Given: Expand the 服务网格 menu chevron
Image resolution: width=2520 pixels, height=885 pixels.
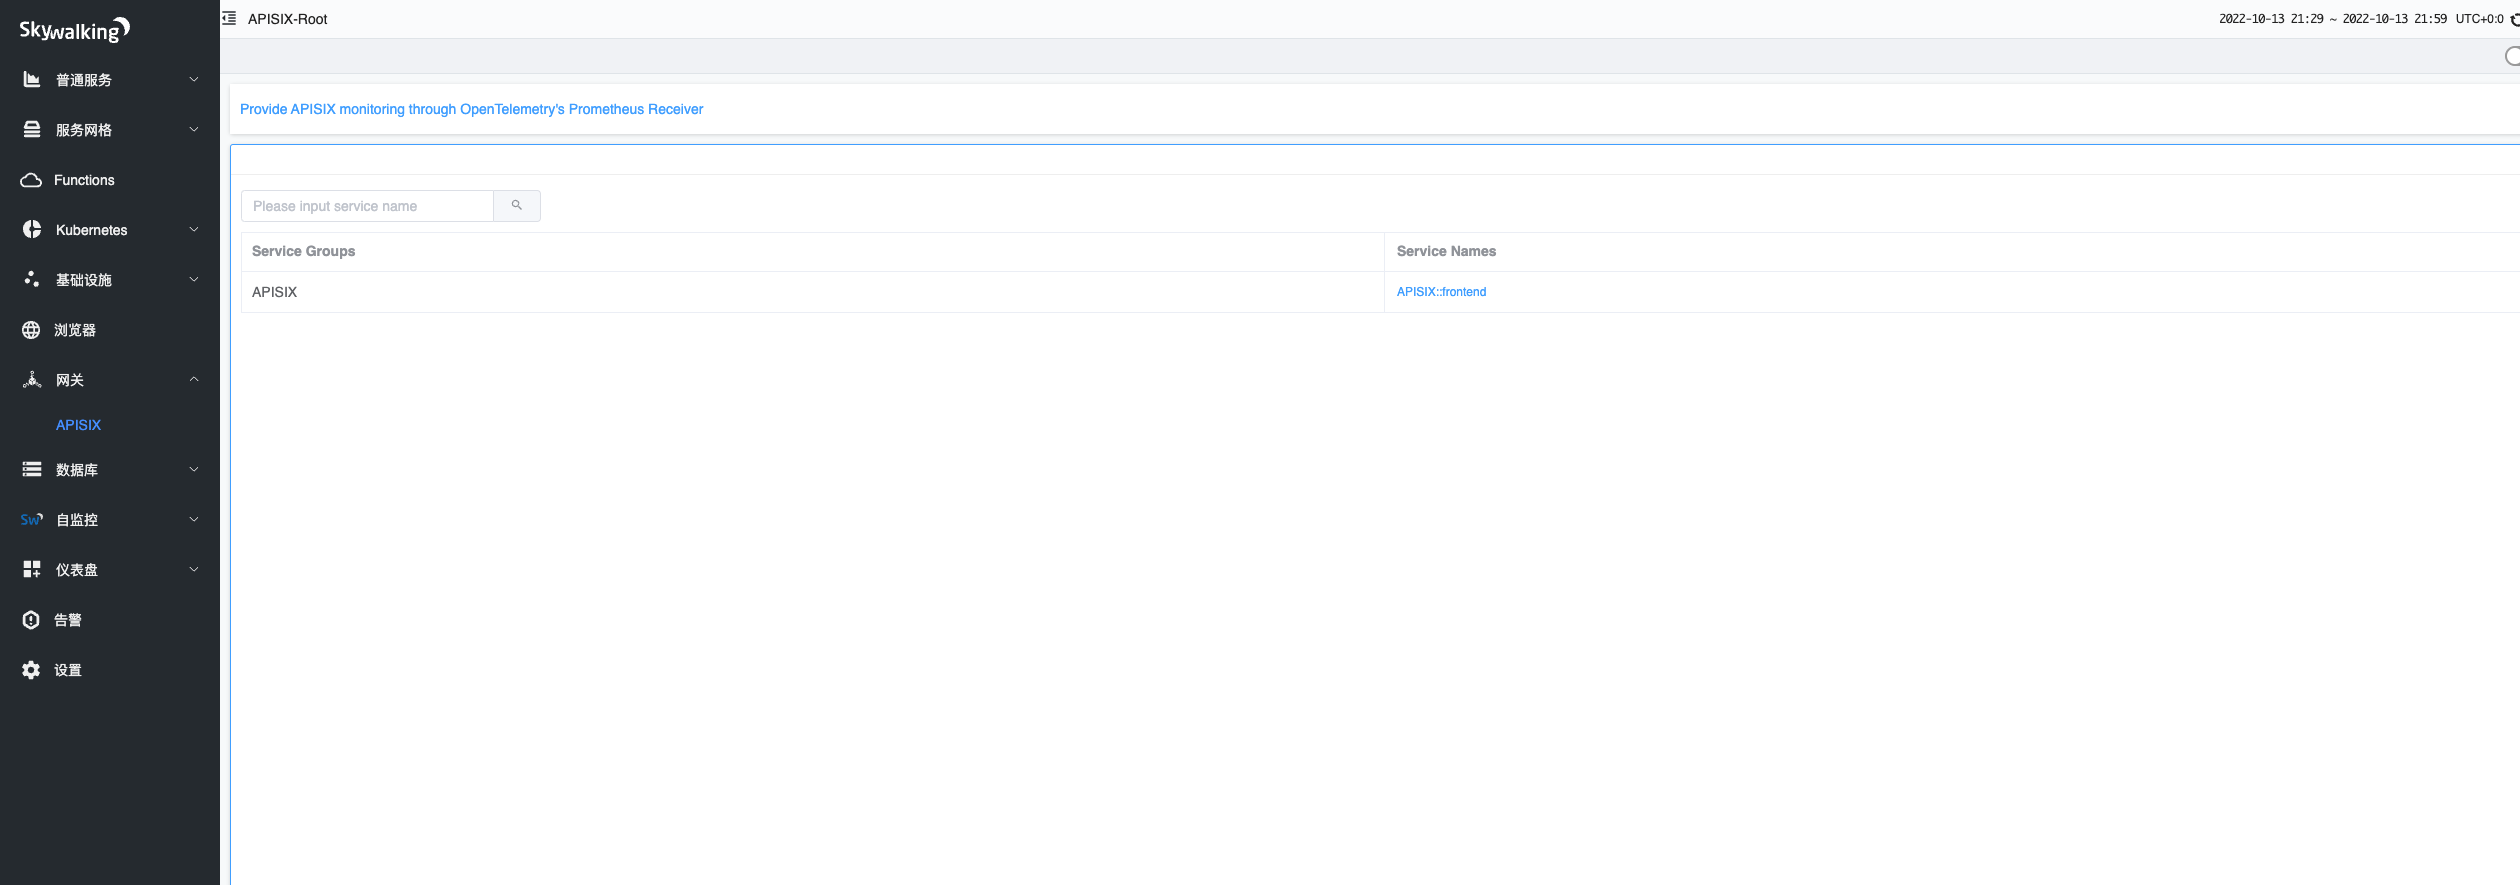Looking at the screenshot, I should [x=194, y=129].
